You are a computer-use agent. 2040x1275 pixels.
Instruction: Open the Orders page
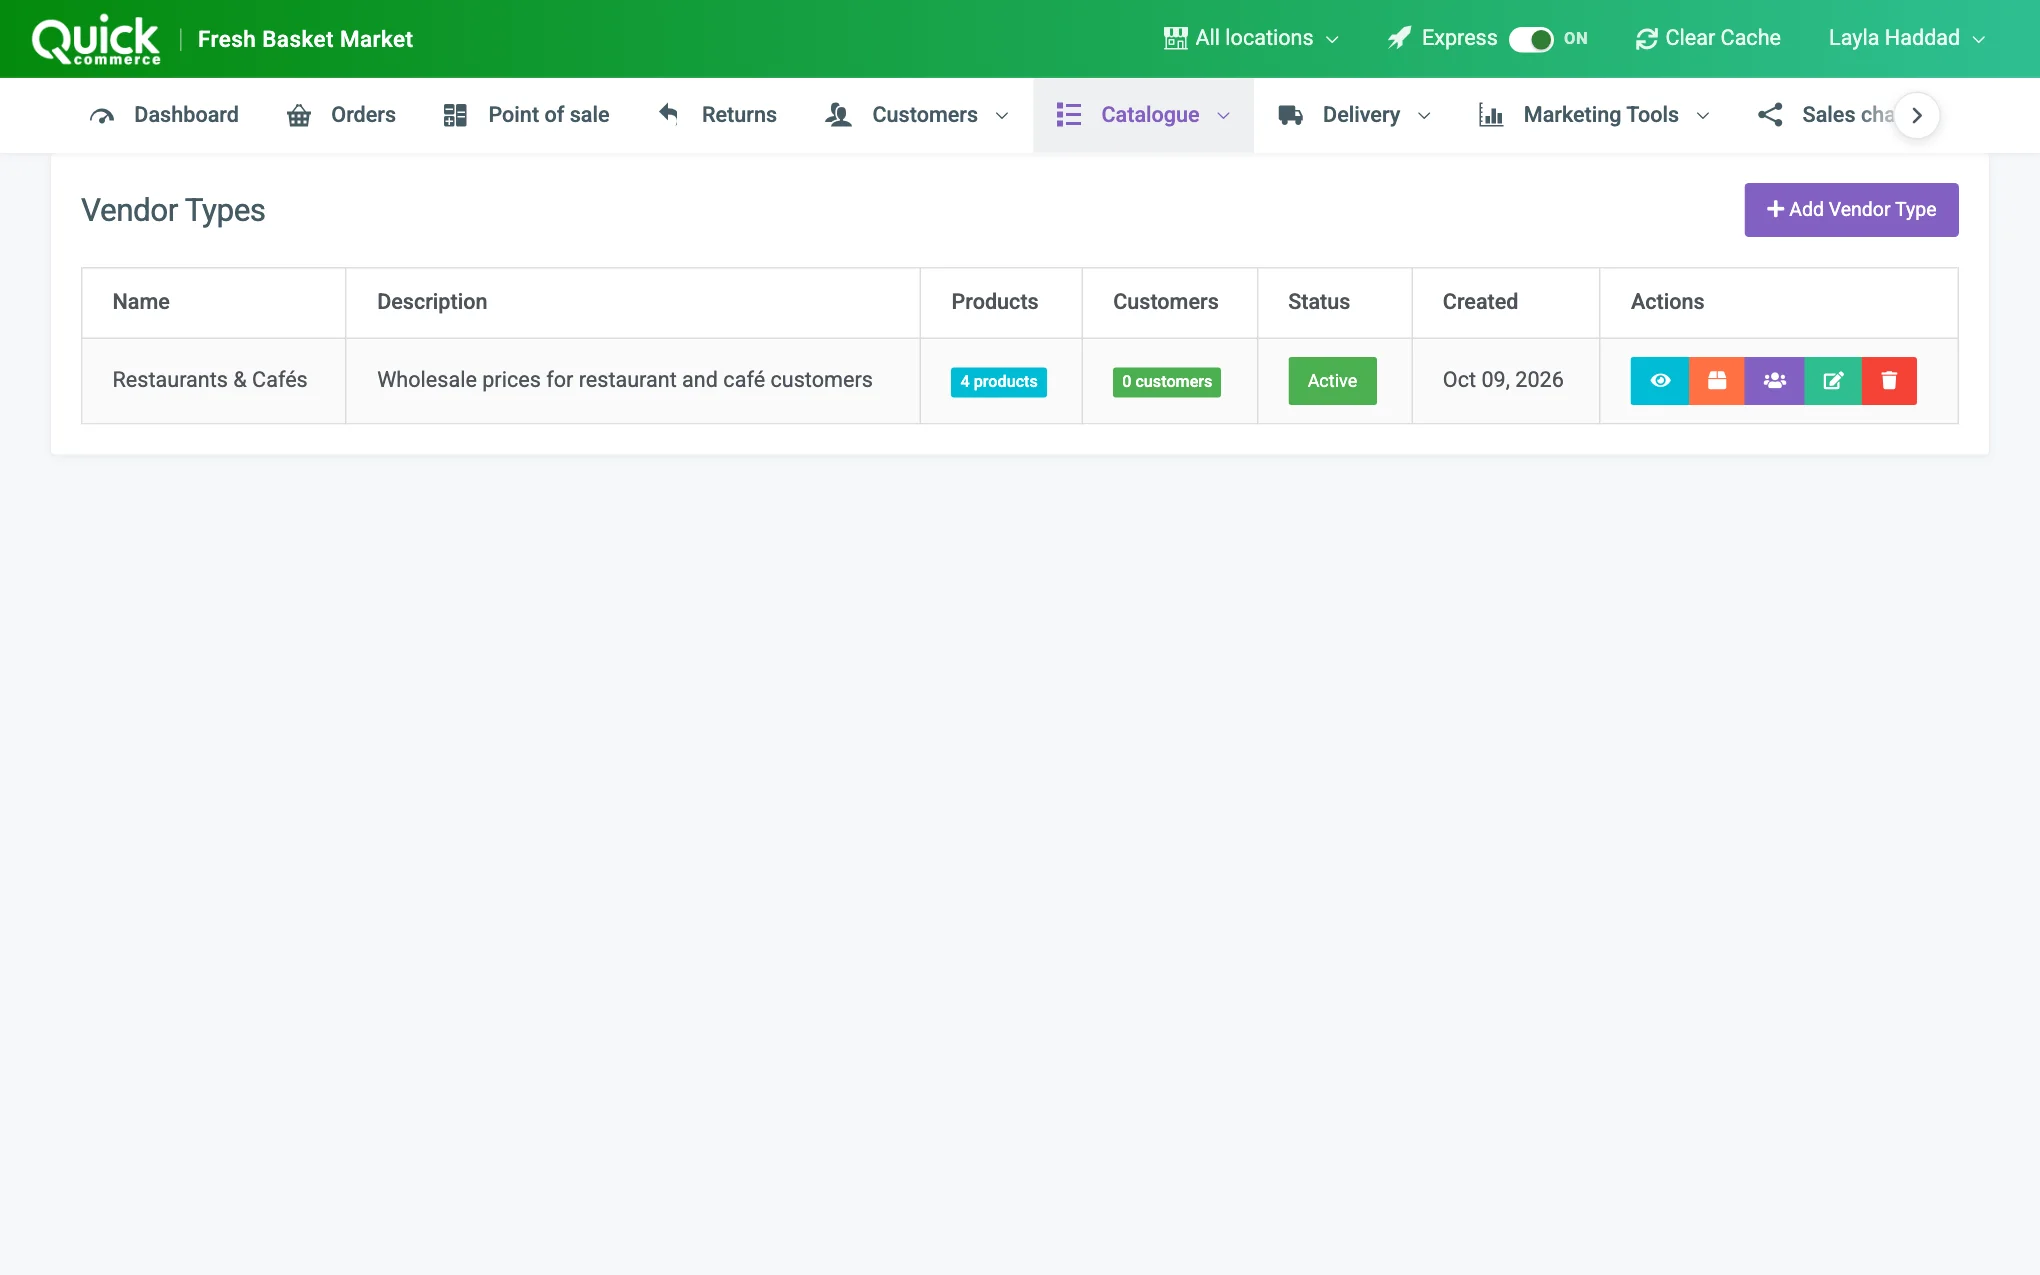[x=341, y=115]
